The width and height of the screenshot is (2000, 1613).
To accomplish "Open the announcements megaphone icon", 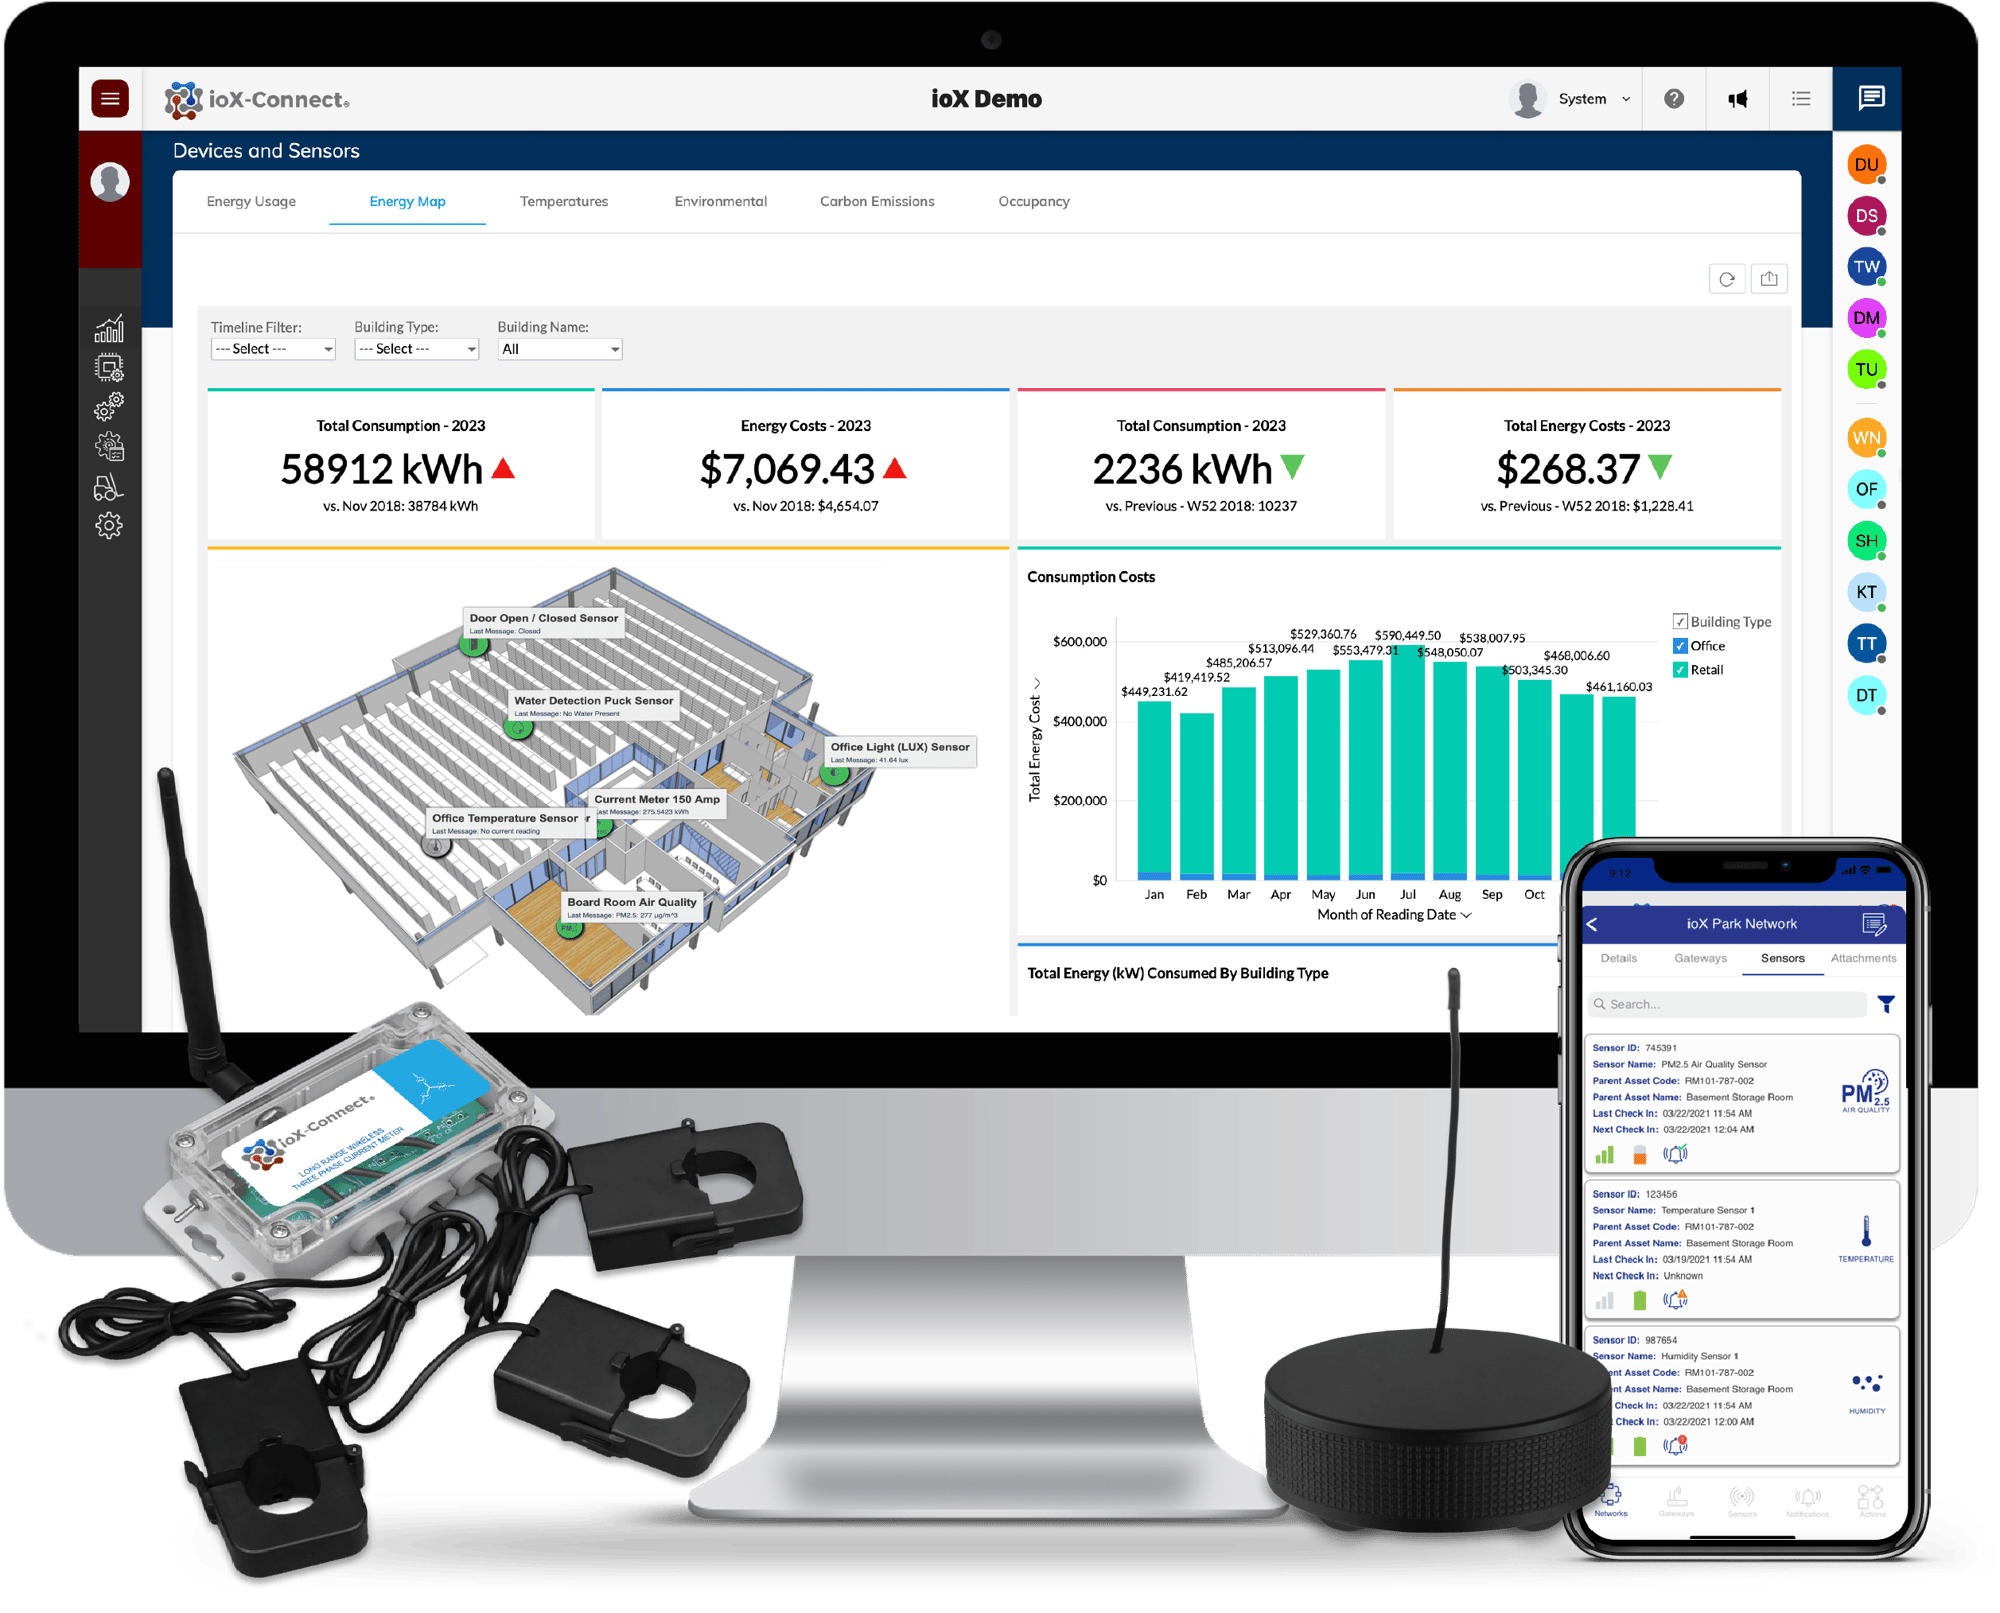I will tap(1738, 98).
